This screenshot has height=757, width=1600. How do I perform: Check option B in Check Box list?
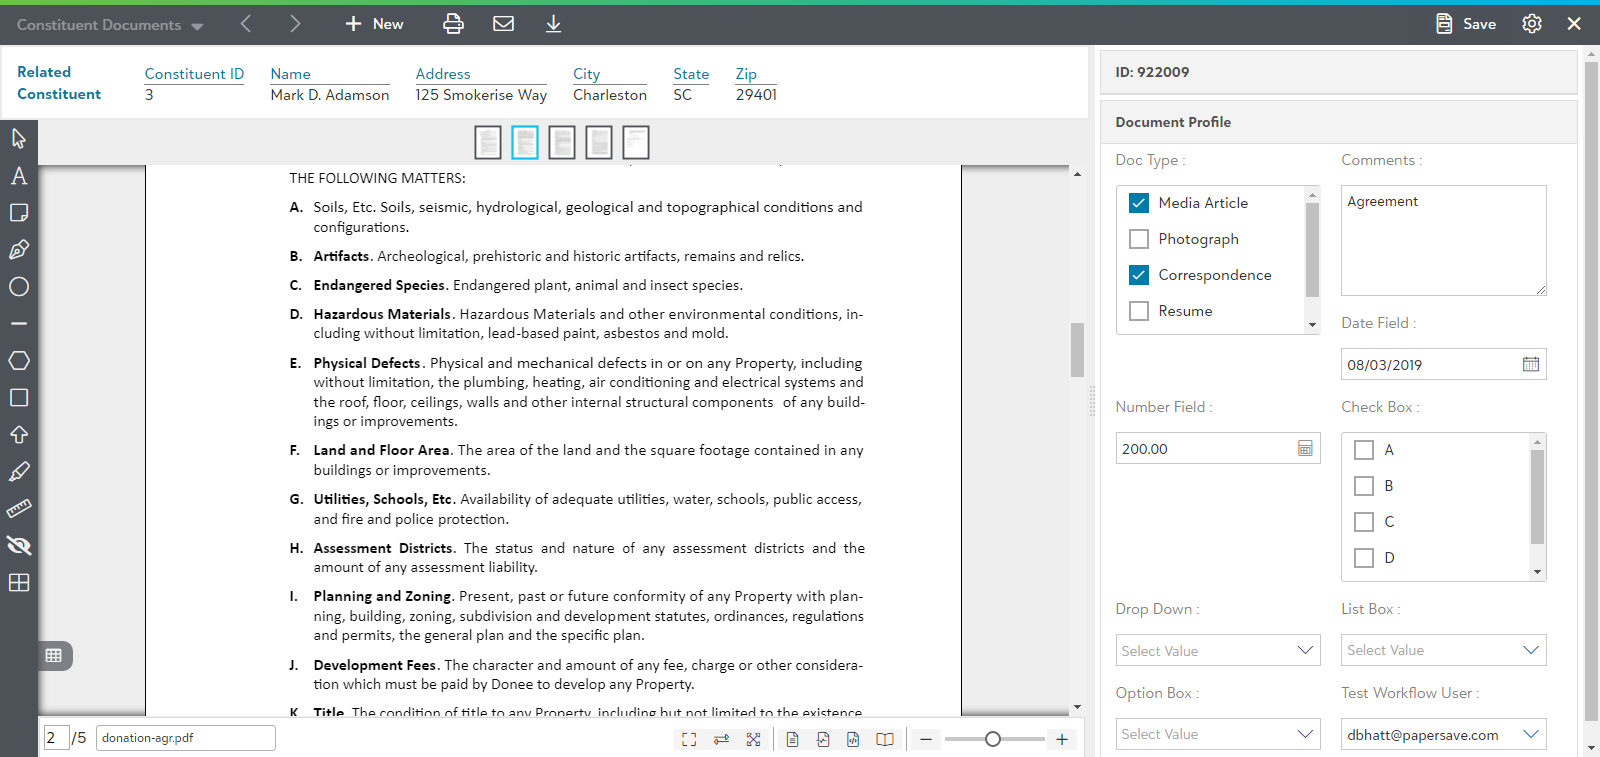coord(1363,486)
